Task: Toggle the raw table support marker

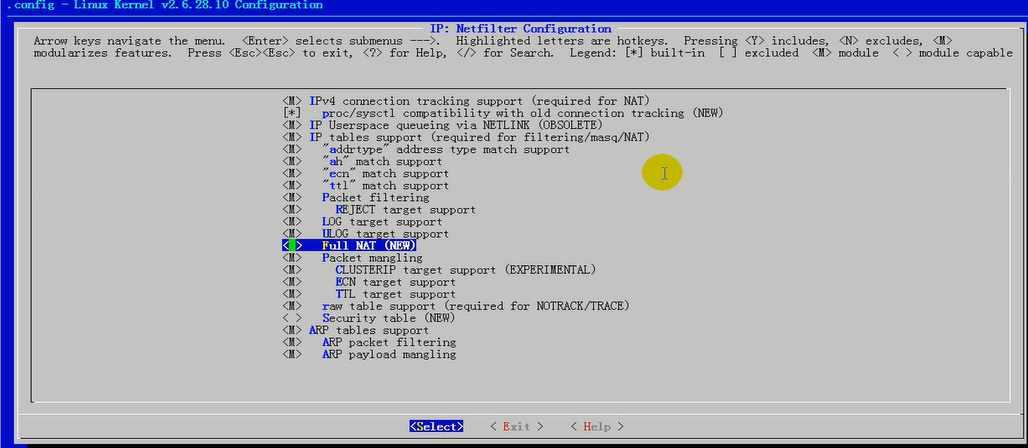Action: tap(292, 306)
